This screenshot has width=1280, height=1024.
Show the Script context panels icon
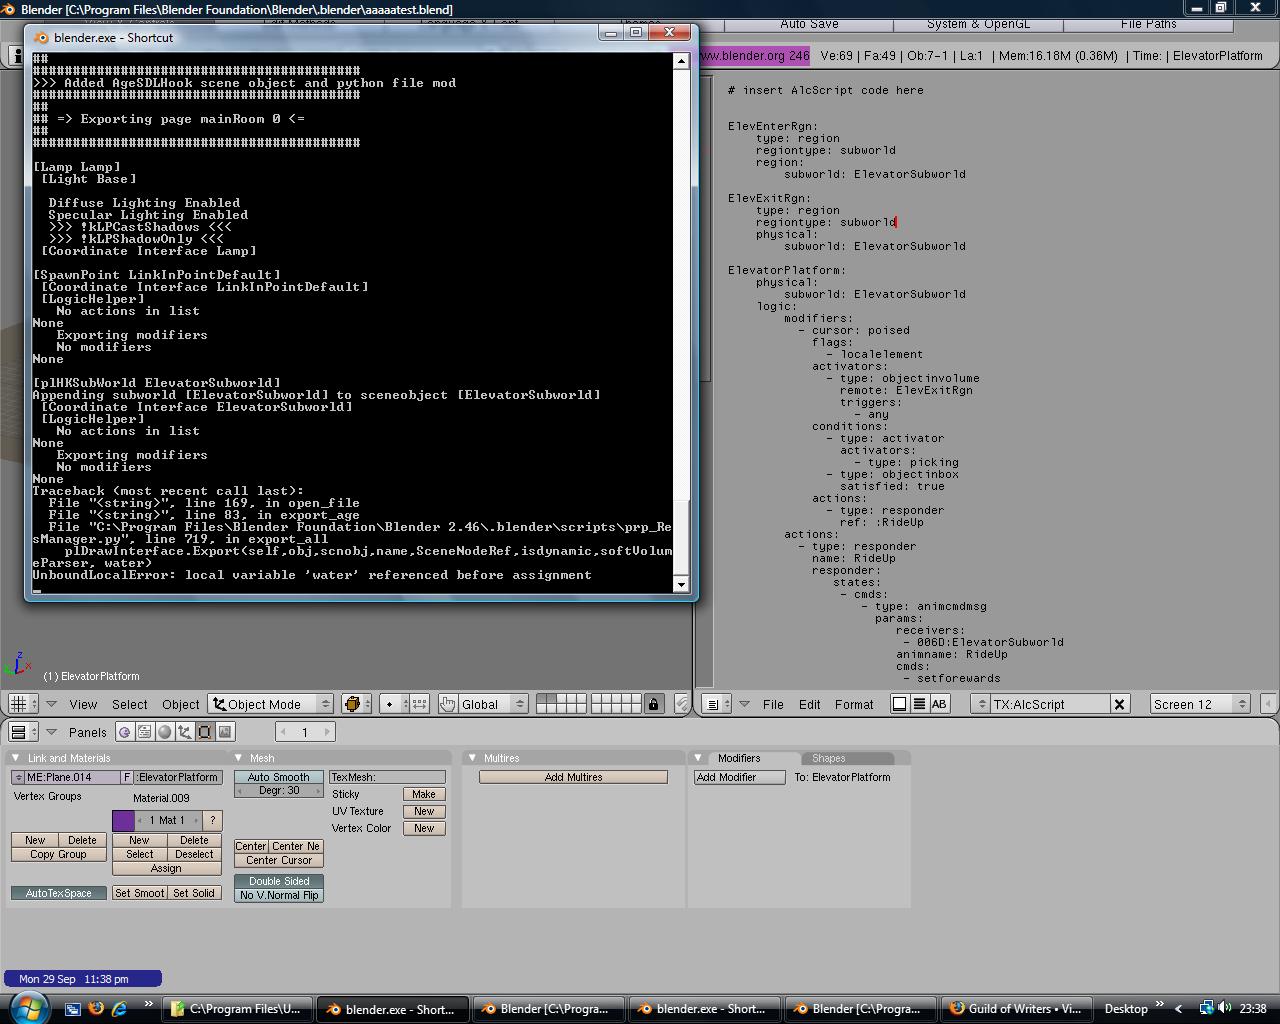click(145, 732)
